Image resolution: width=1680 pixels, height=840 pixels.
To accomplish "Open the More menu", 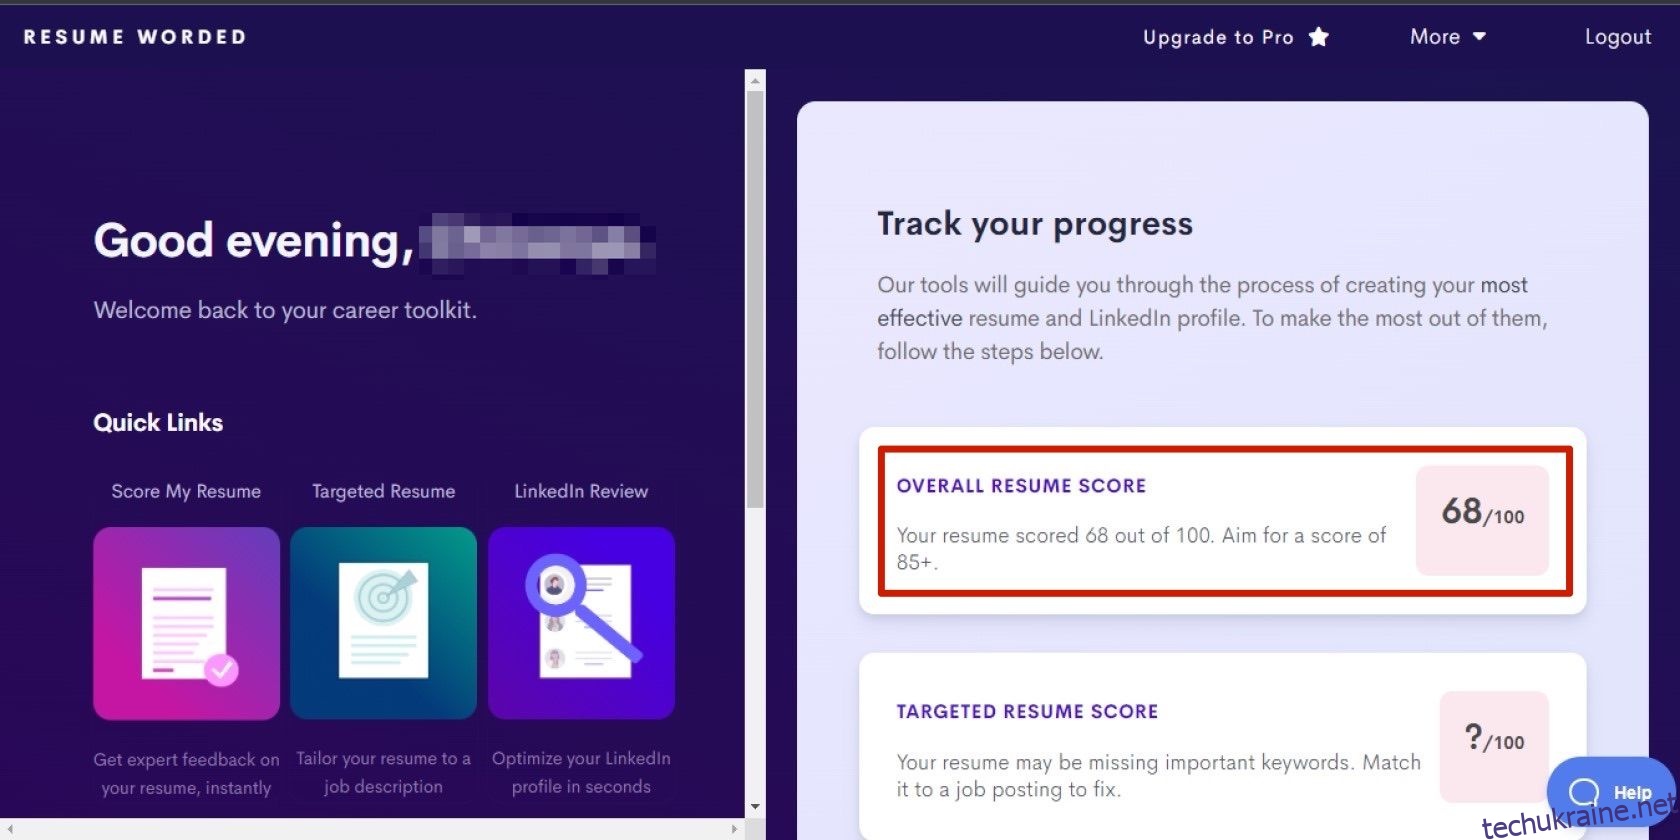I will click(x=1448, y=37).
